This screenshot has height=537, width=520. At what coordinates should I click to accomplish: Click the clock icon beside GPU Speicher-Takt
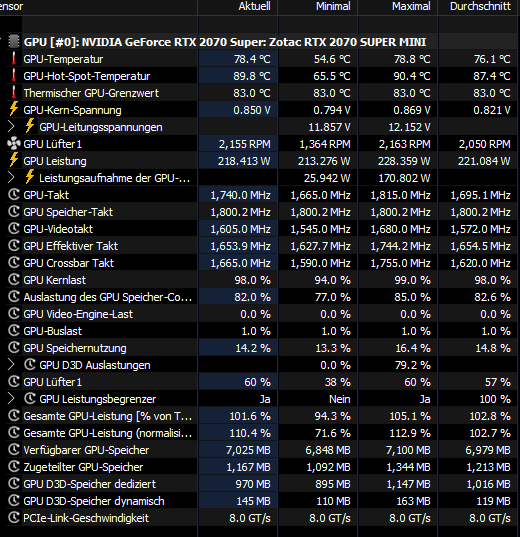click(14, 212)
